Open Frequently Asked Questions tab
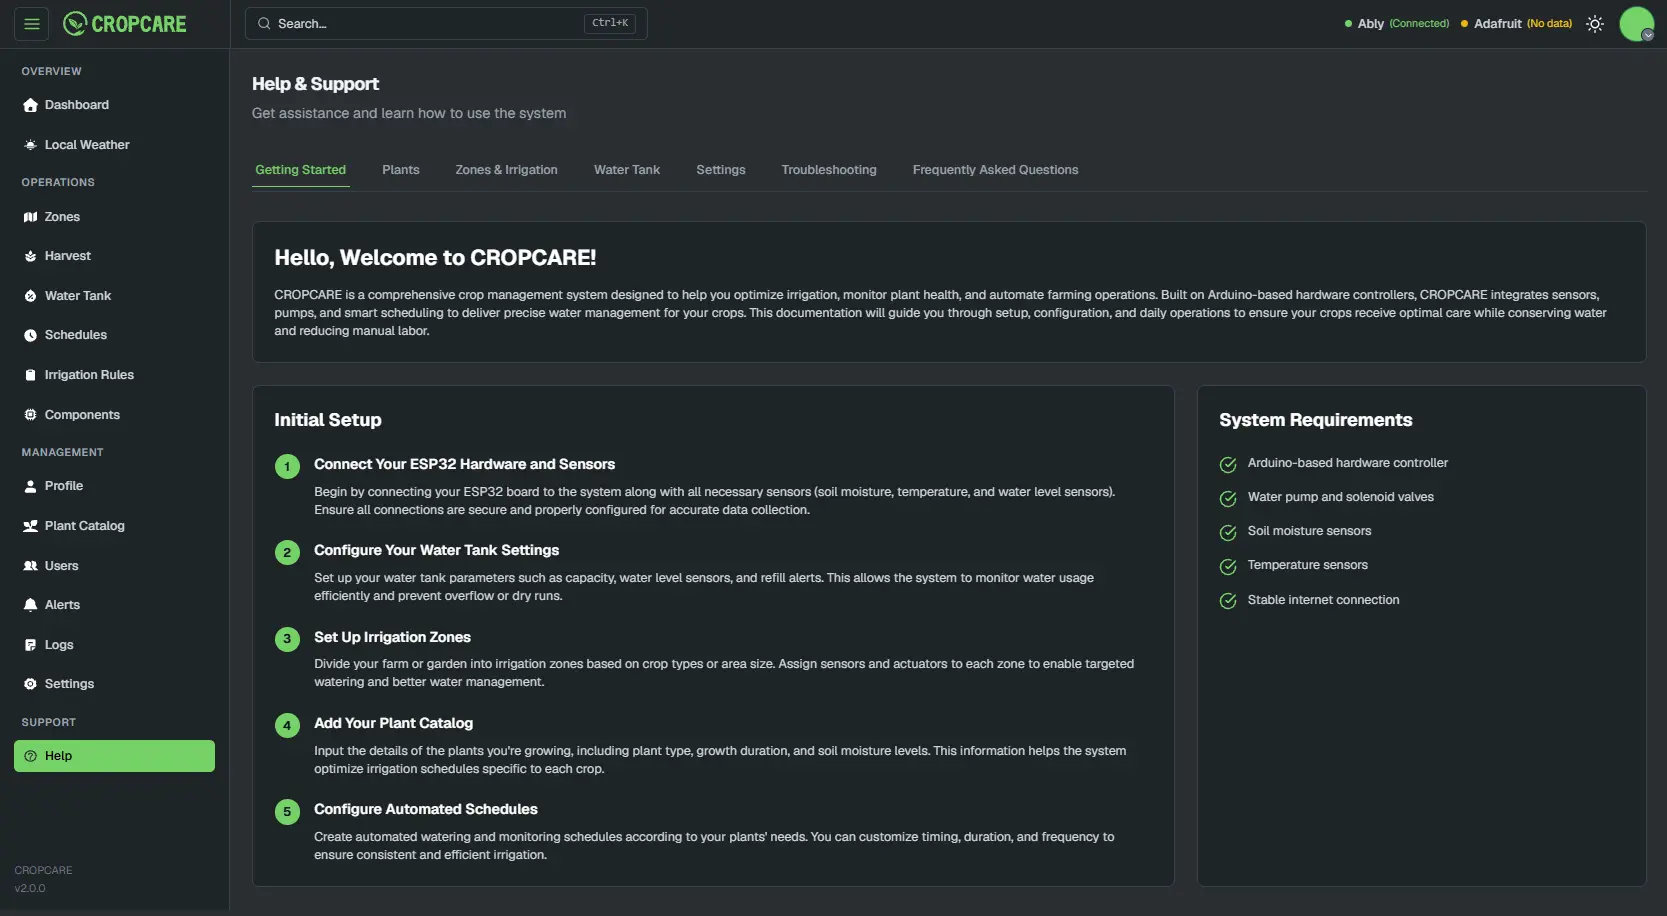The width and height of the screenshot is (1667, 916). 996,170
